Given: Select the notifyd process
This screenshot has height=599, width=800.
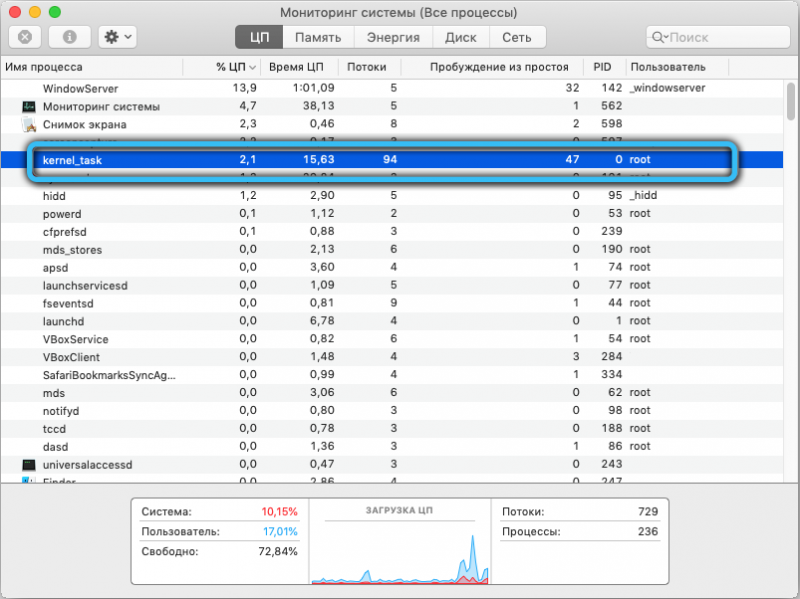Looking at the screenshot, I should tap(392, 411).
